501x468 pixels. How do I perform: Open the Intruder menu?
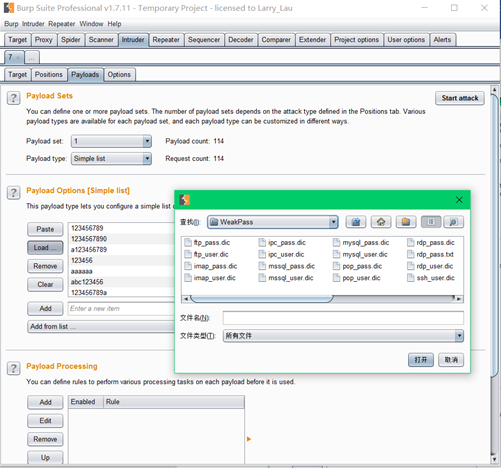coord(33,24)
